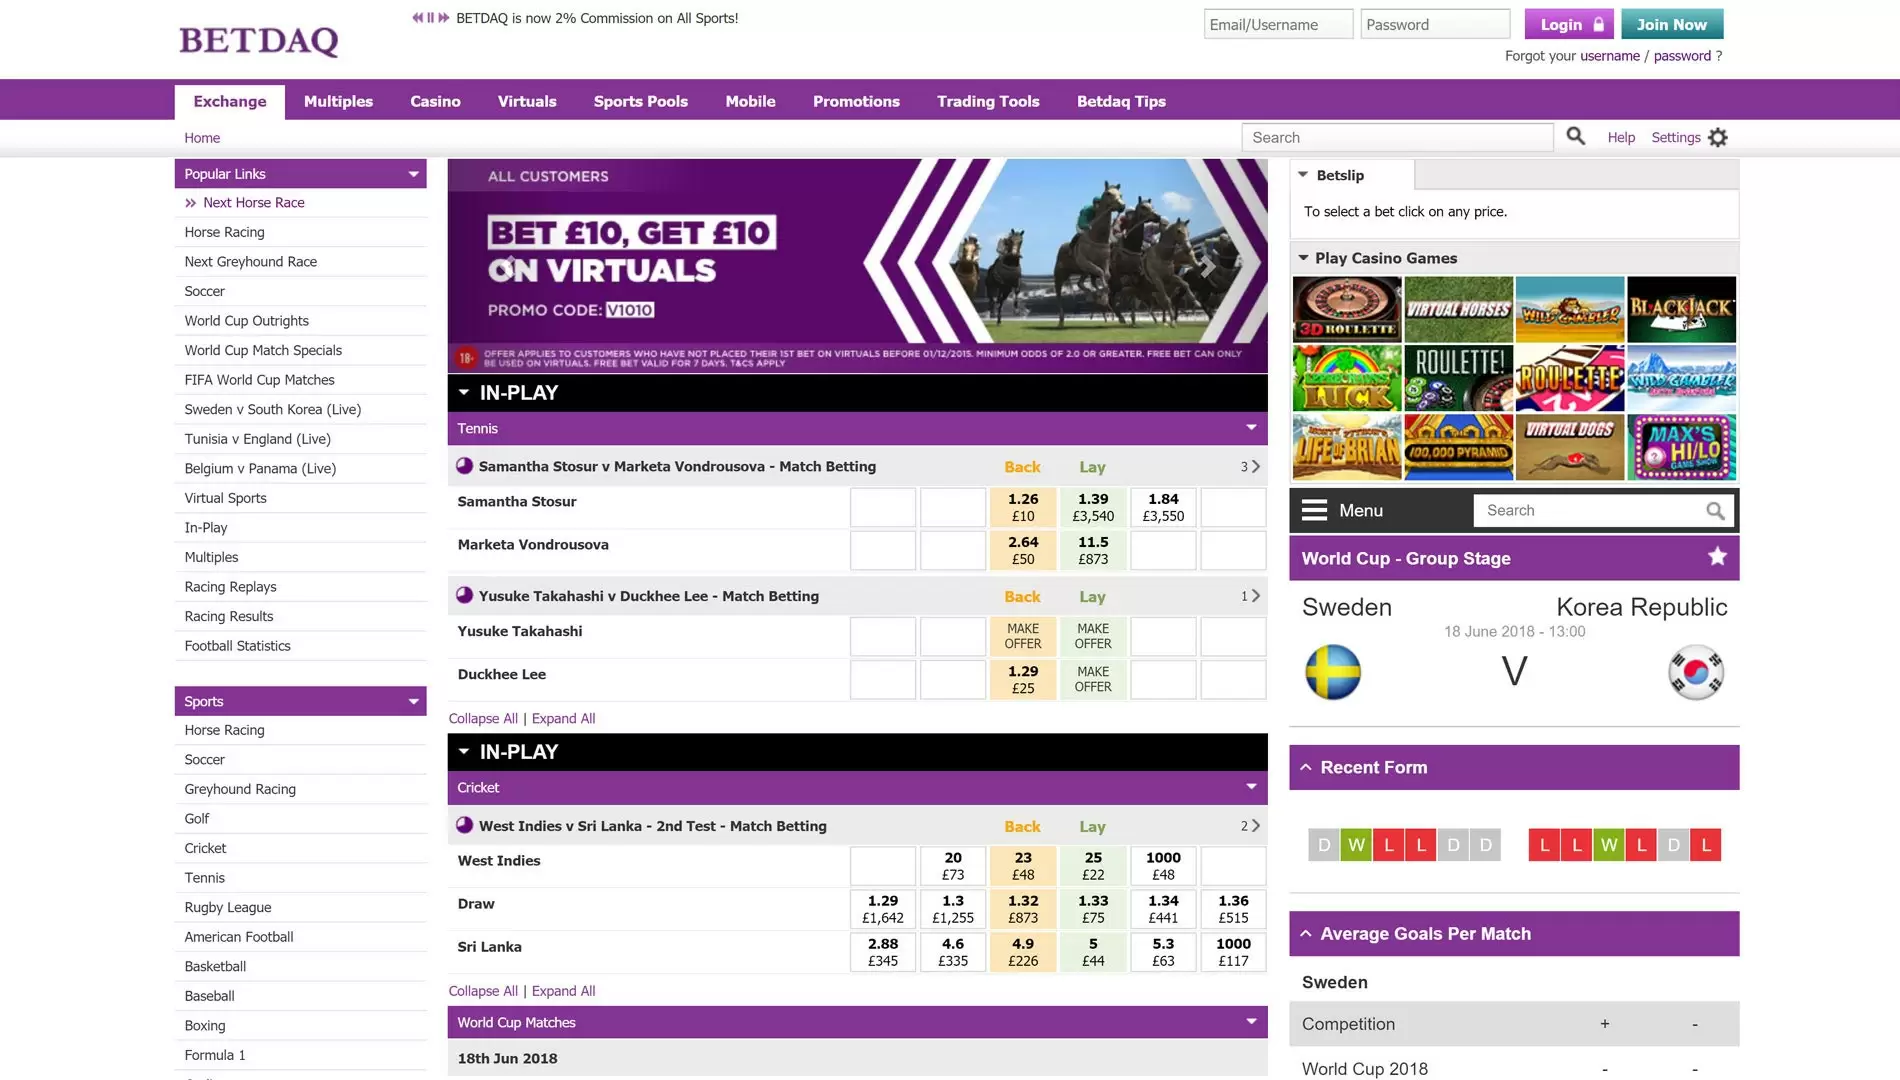Collapse Average Goals Per Match section
The image size is (1900, 1080).
coord(1306,933)
